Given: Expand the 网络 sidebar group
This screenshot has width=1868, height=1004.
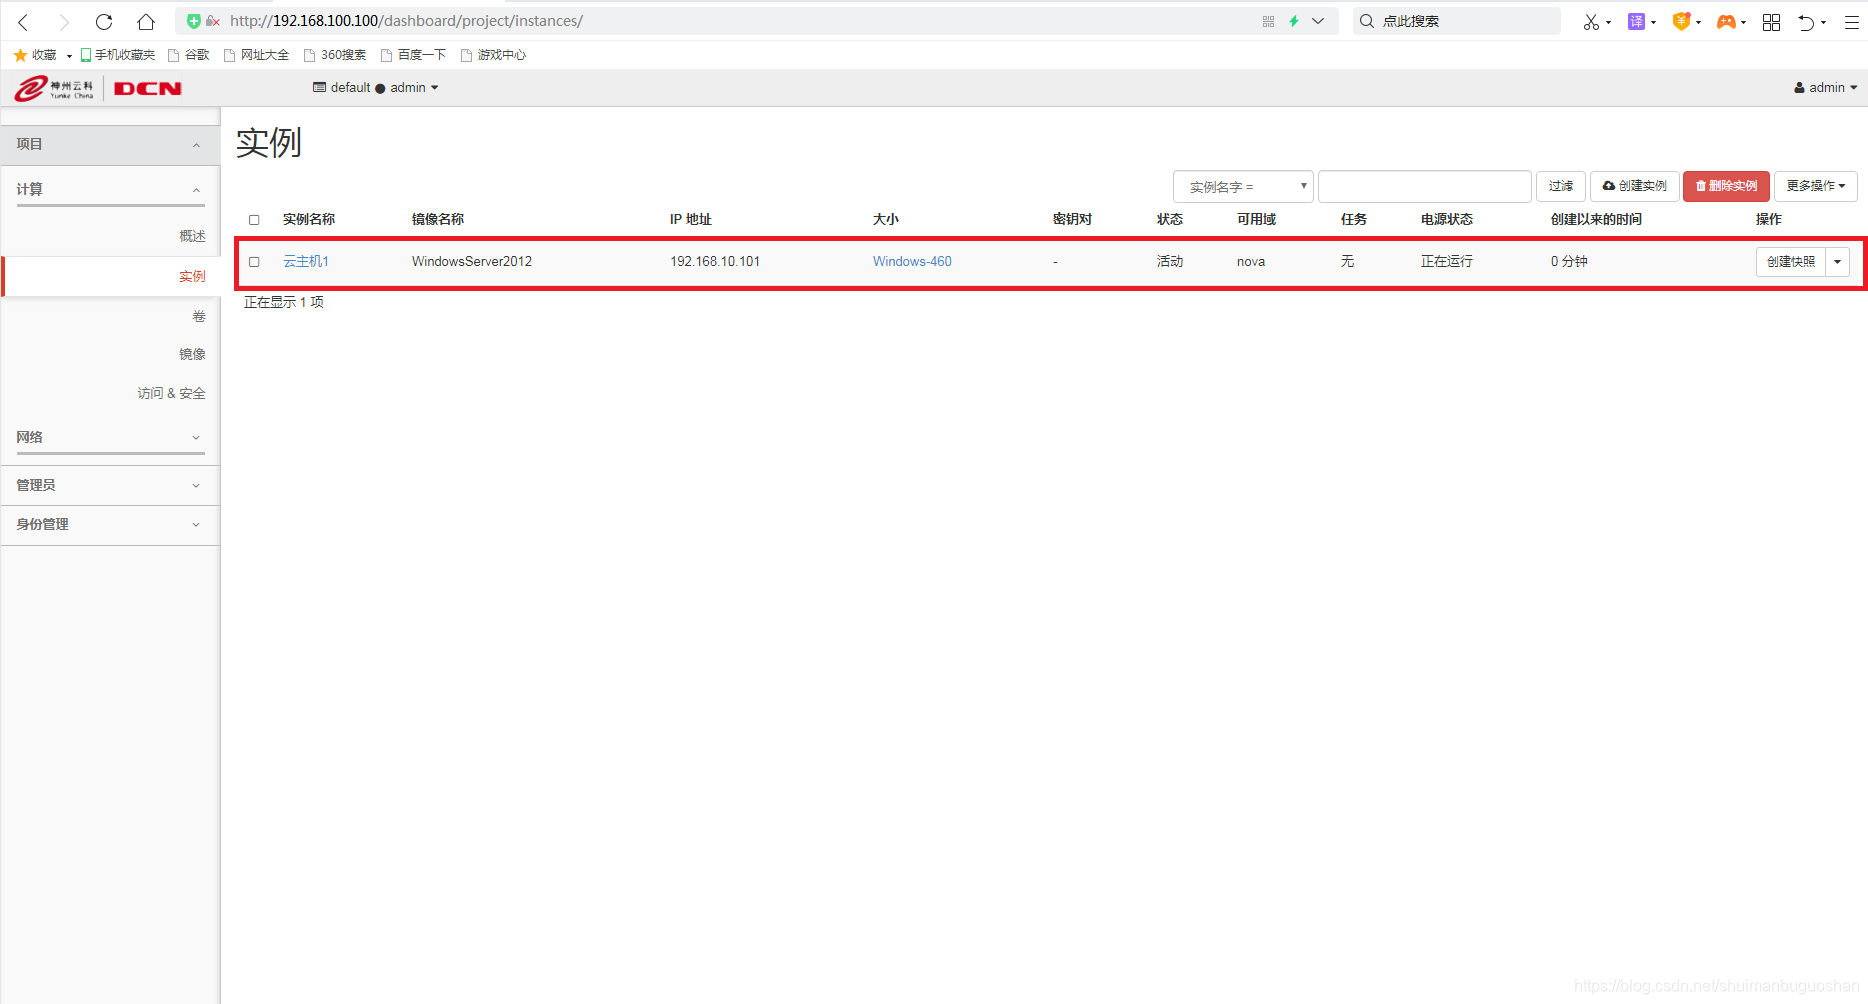Looking at the screenshot, I should pos(110,438).
